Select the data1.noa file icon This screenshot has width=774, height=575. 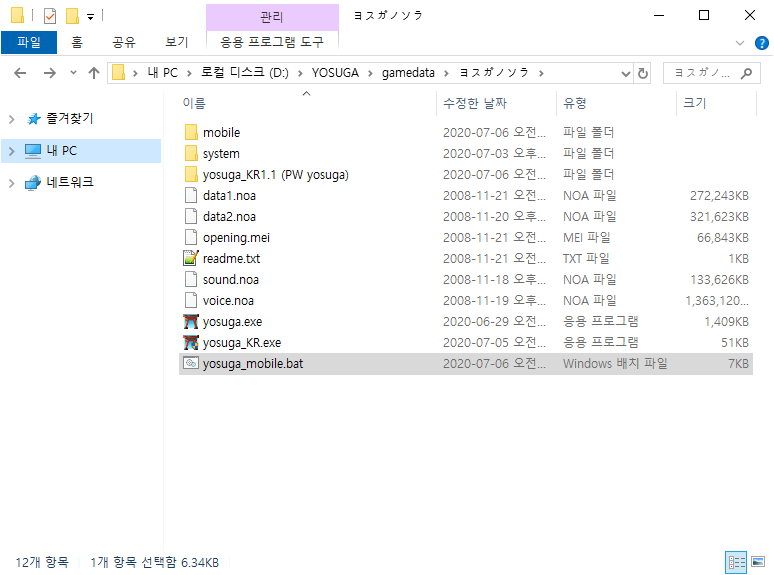pyautogui.click(x=191, y=195)
